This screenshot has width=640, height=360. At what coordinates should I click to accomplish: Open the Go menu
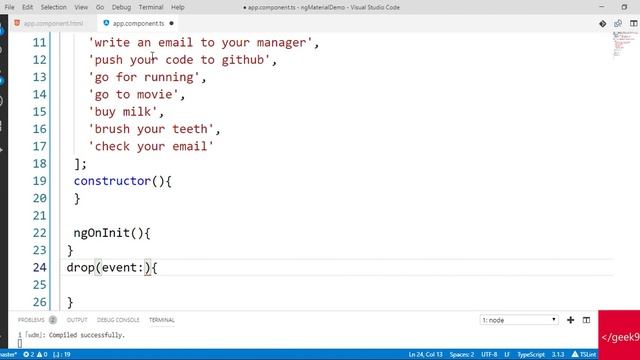click(x=100, y=7)
